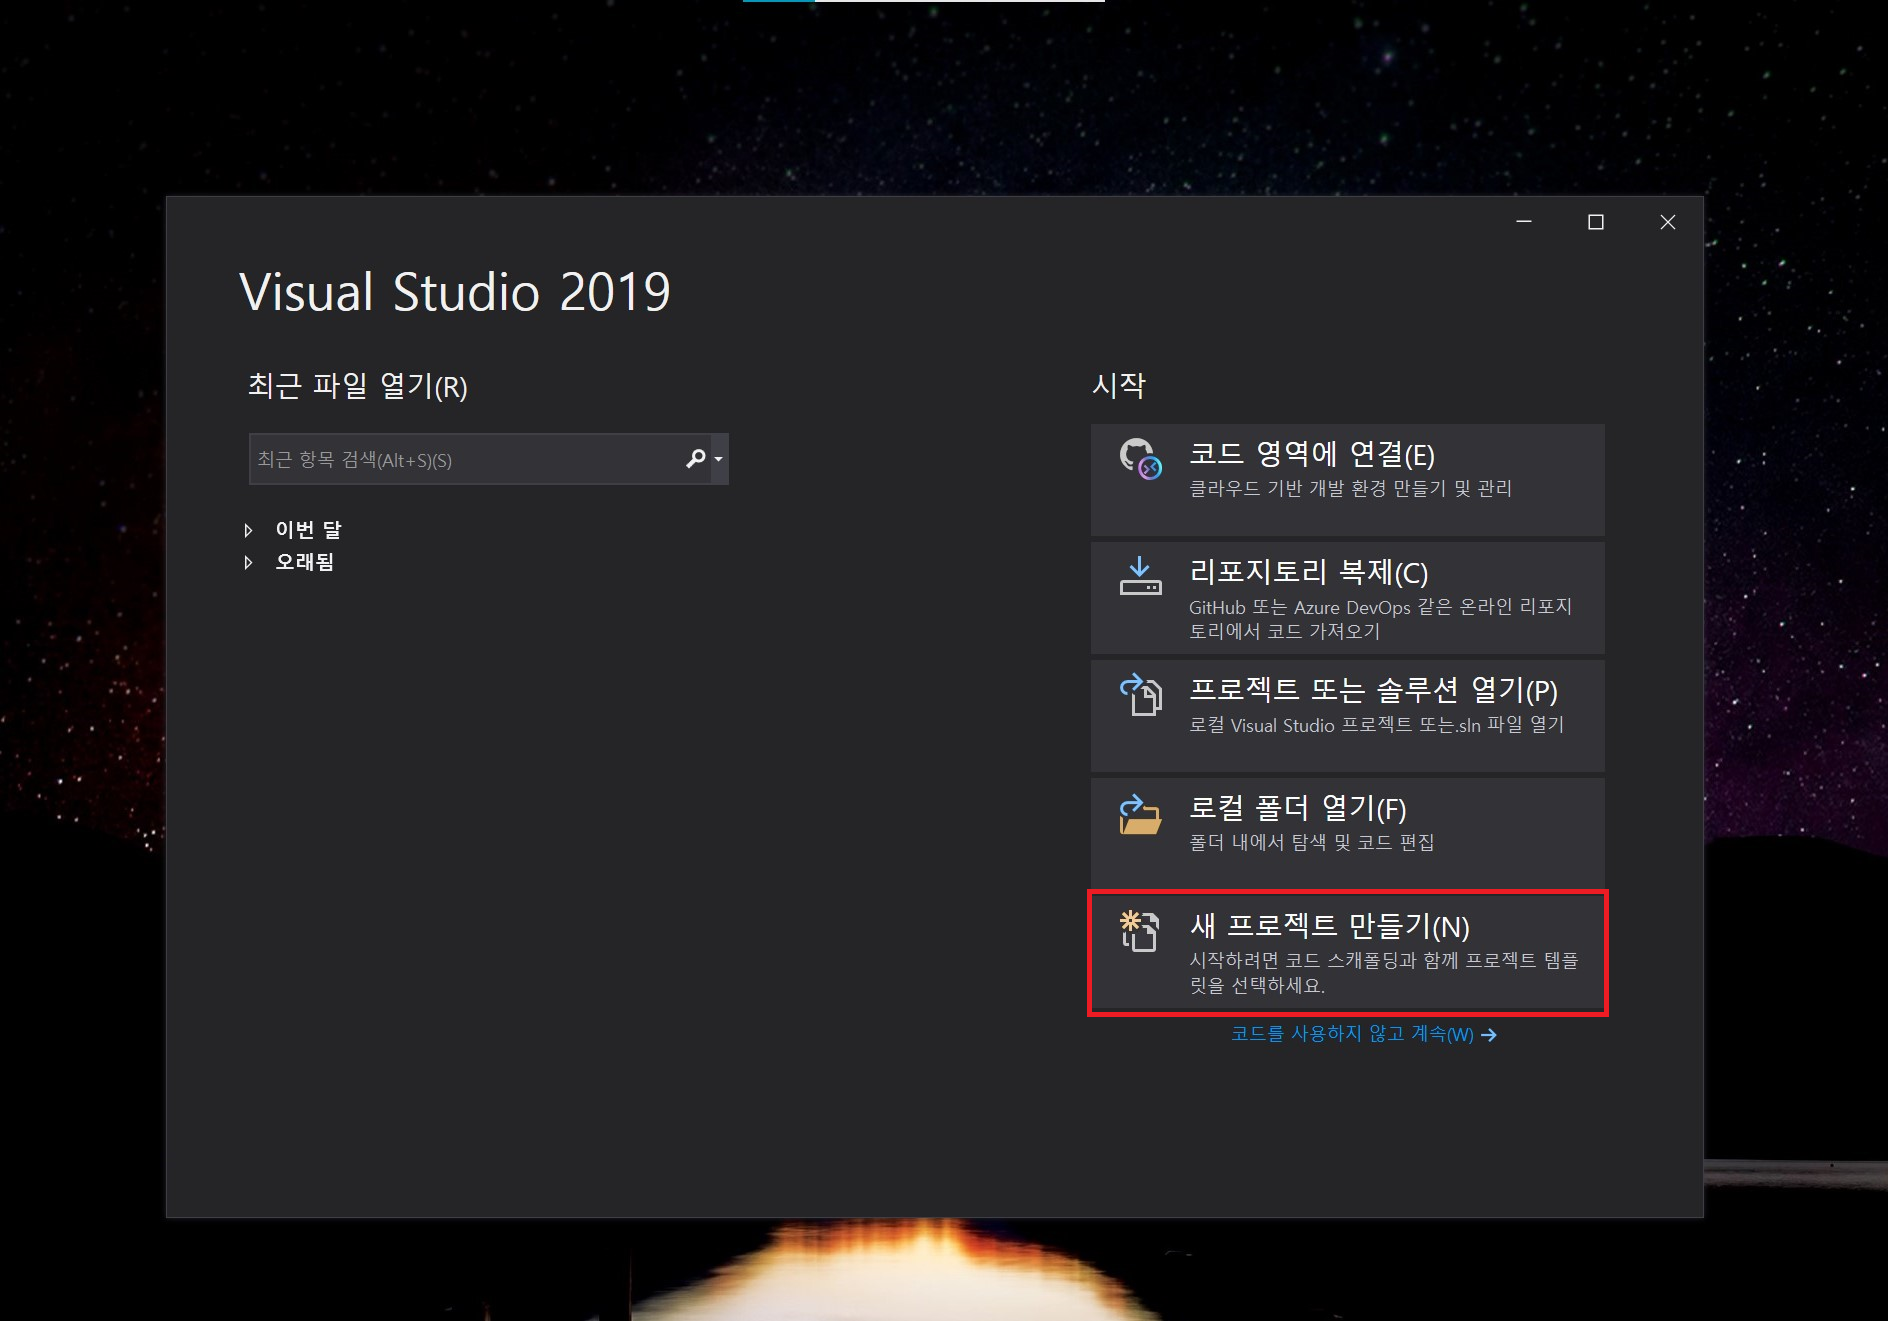Click the create new project icon
1888x1321 pixels.
[1139, 931]
